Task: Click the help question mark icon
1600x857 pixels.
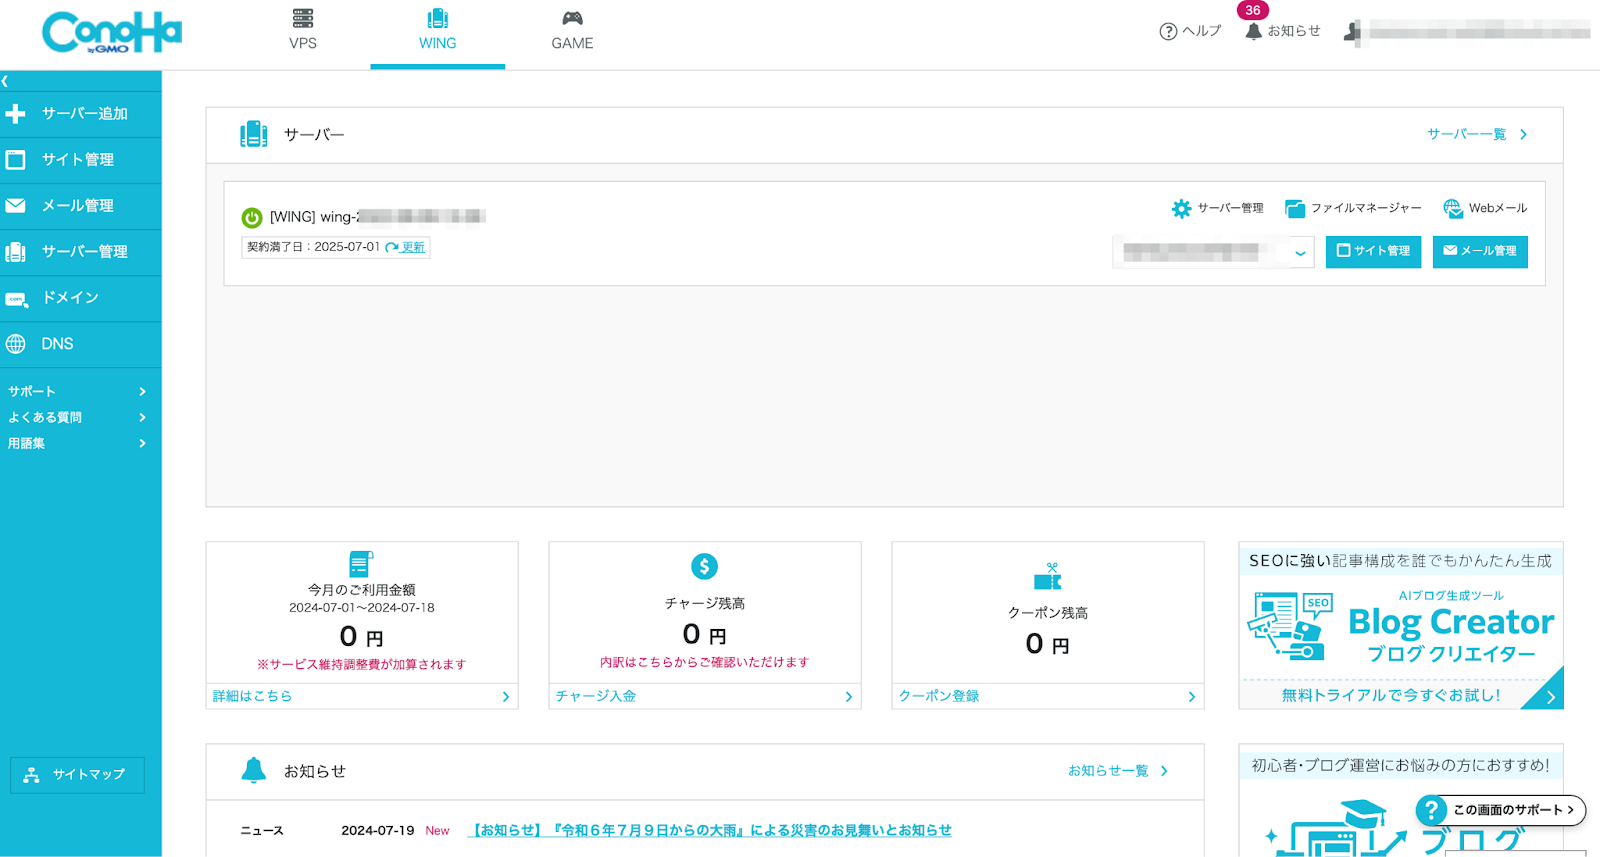Action: (1168, 31)
